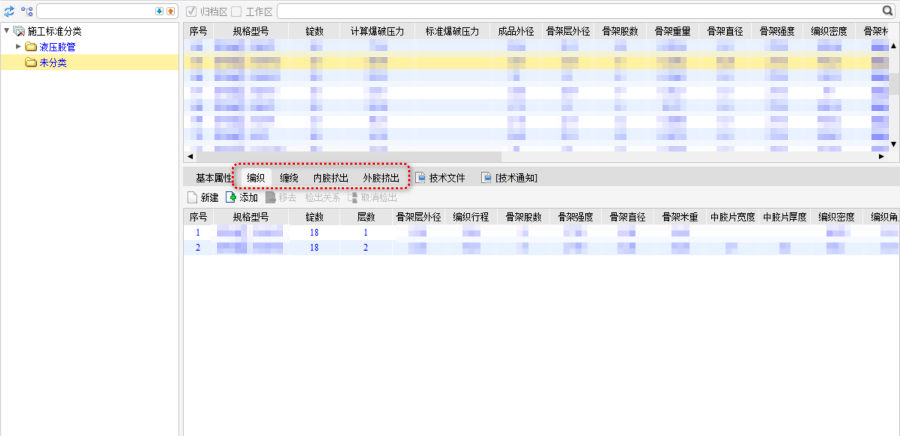The image size is (900, 436).
Task: Click the blue down-arrow icon in tree search
Action: [x=159, y=11]
